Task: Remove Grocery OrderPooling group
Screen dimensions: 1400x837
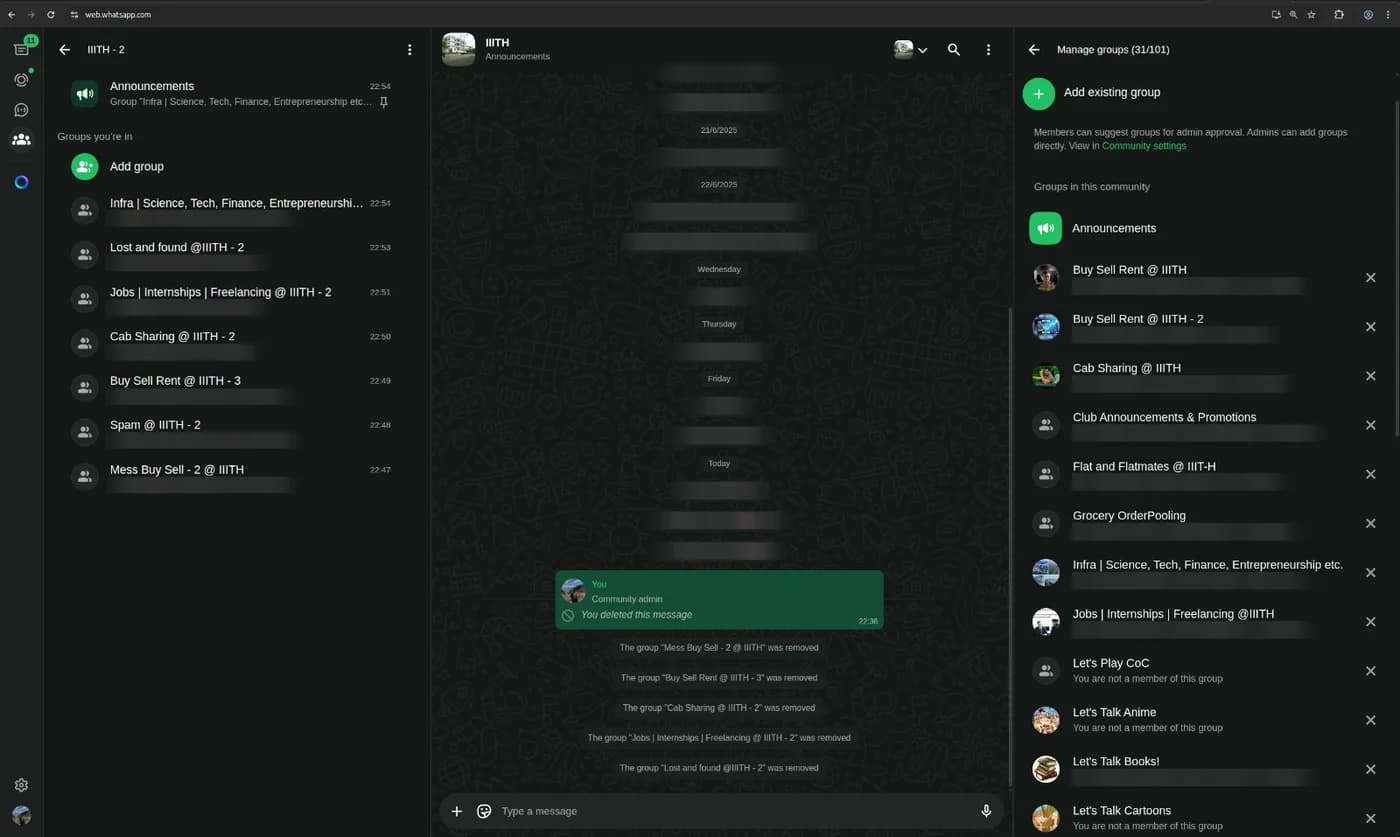Action: (x=1371, y=523)
